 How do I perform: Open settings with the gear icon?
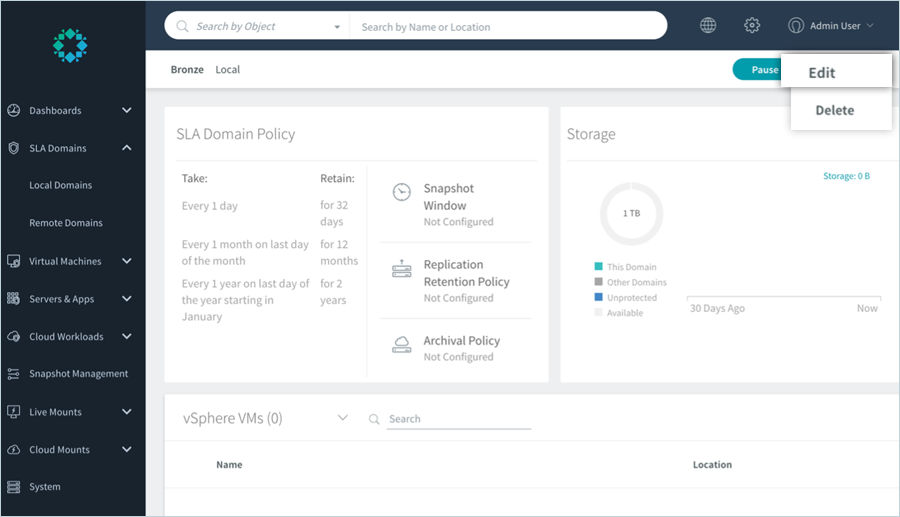coord(752,25)
